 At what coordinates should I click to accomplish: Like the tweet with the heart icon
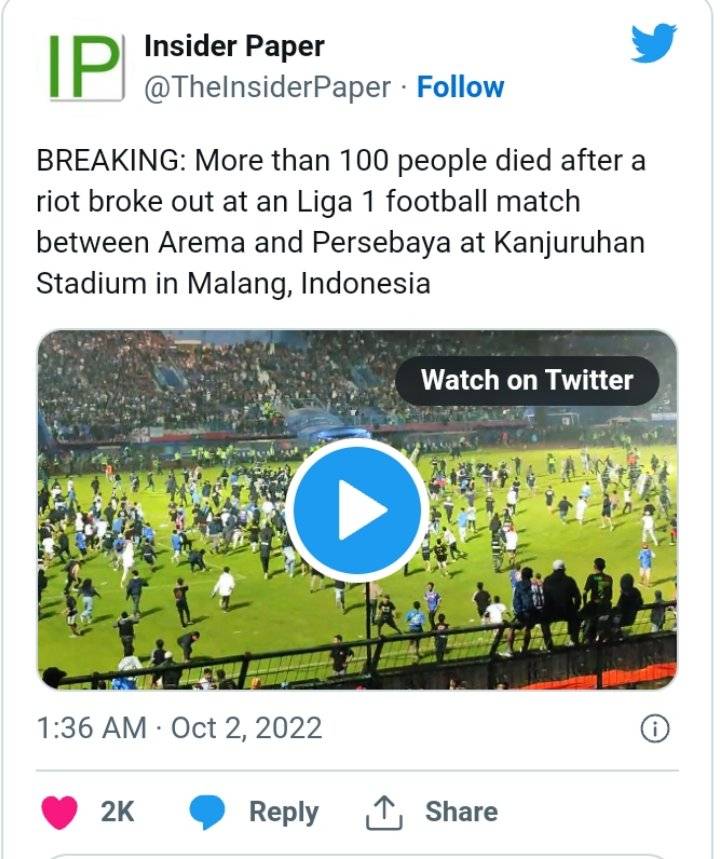(60, 812)
